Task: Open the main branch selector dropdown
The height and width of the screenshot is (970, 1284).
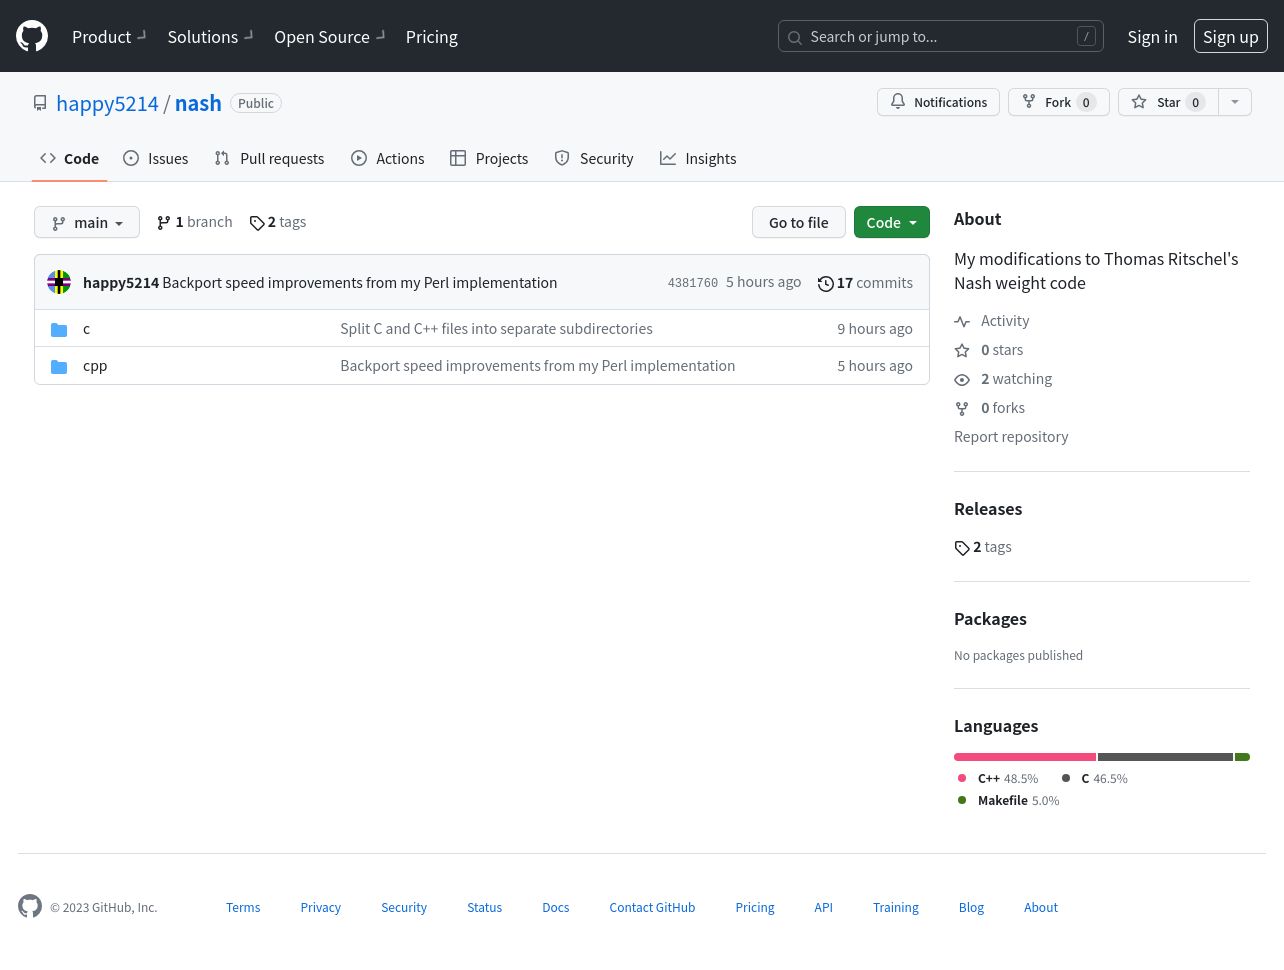Action: [x=87, y=222]
